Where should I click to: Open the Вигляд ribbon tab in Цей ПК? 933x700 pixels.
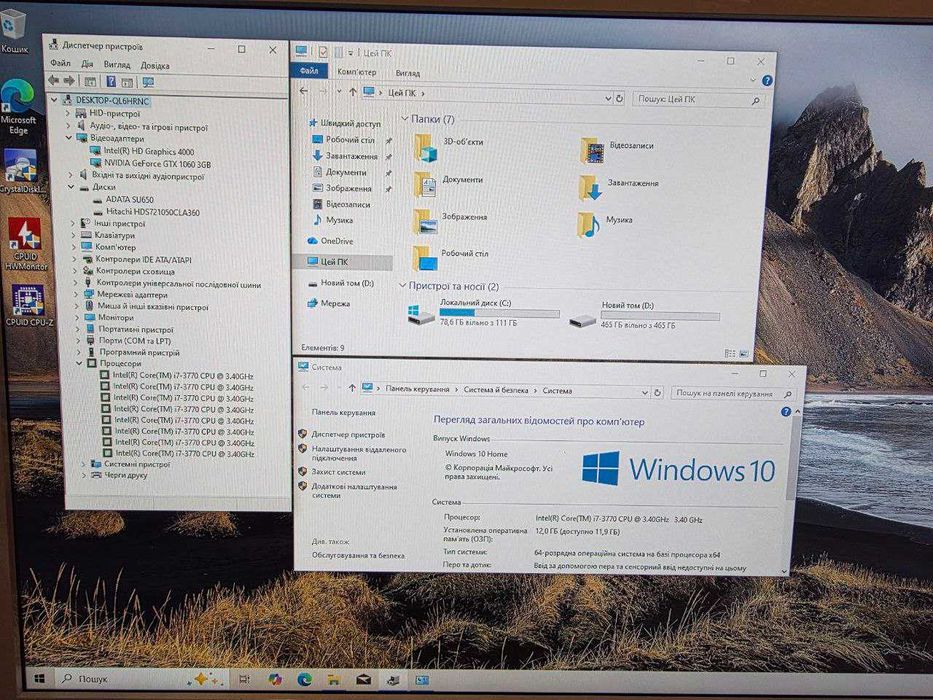pyautogui.click(x=408, y=73)
